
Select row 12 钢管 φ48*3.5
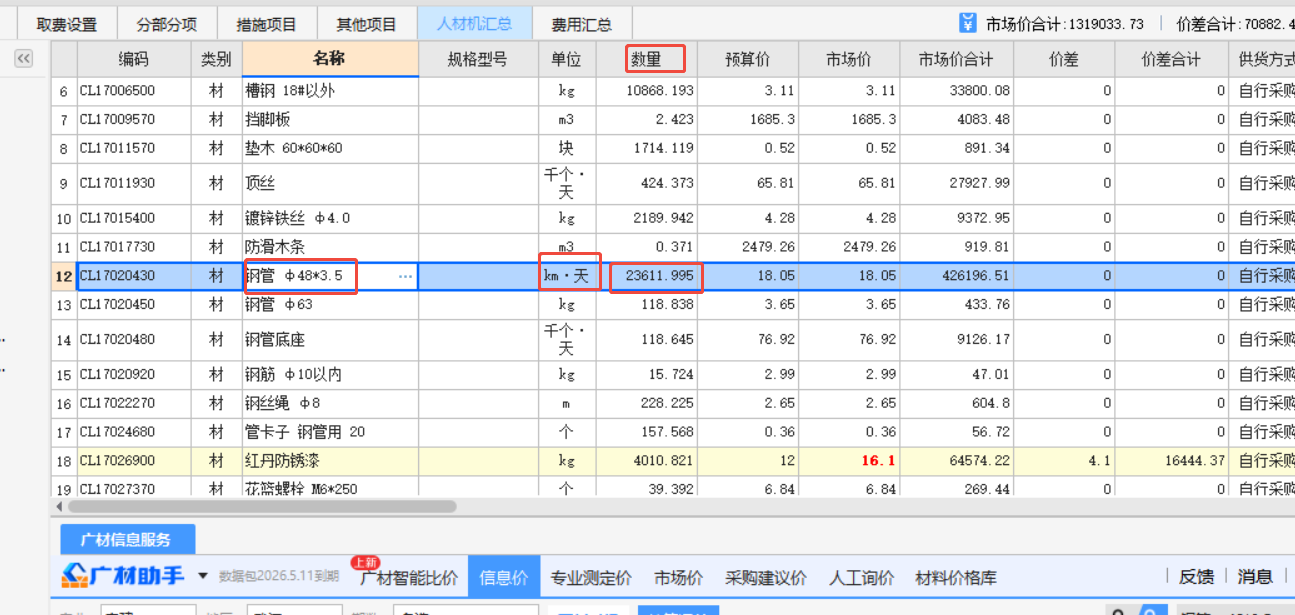pos(300,276)
